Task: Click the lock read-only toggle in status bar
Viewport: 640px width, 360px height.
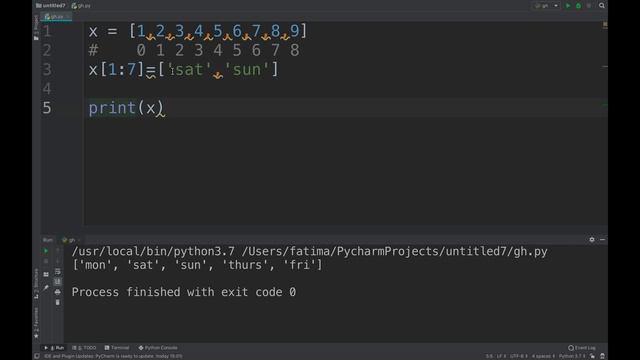Action: (592, 356)
